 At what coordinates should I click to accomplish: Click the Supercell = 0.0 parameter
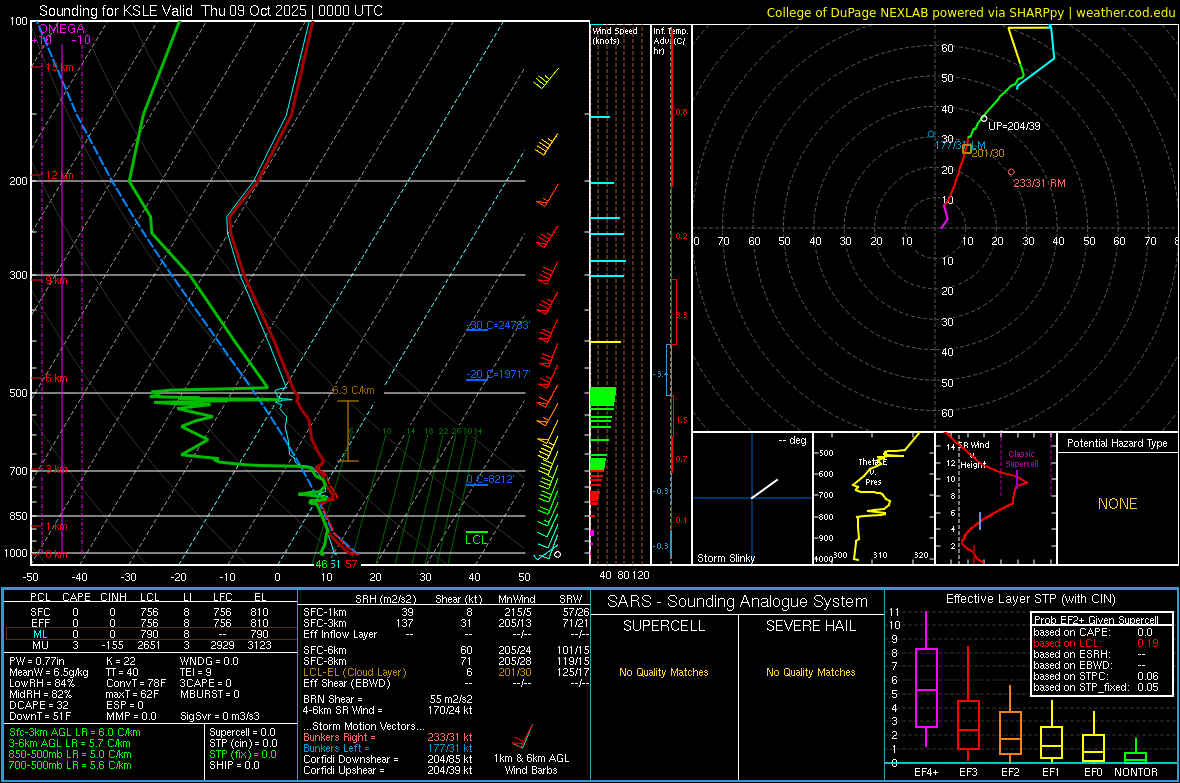pyautogui.click(x=242, y=732)
